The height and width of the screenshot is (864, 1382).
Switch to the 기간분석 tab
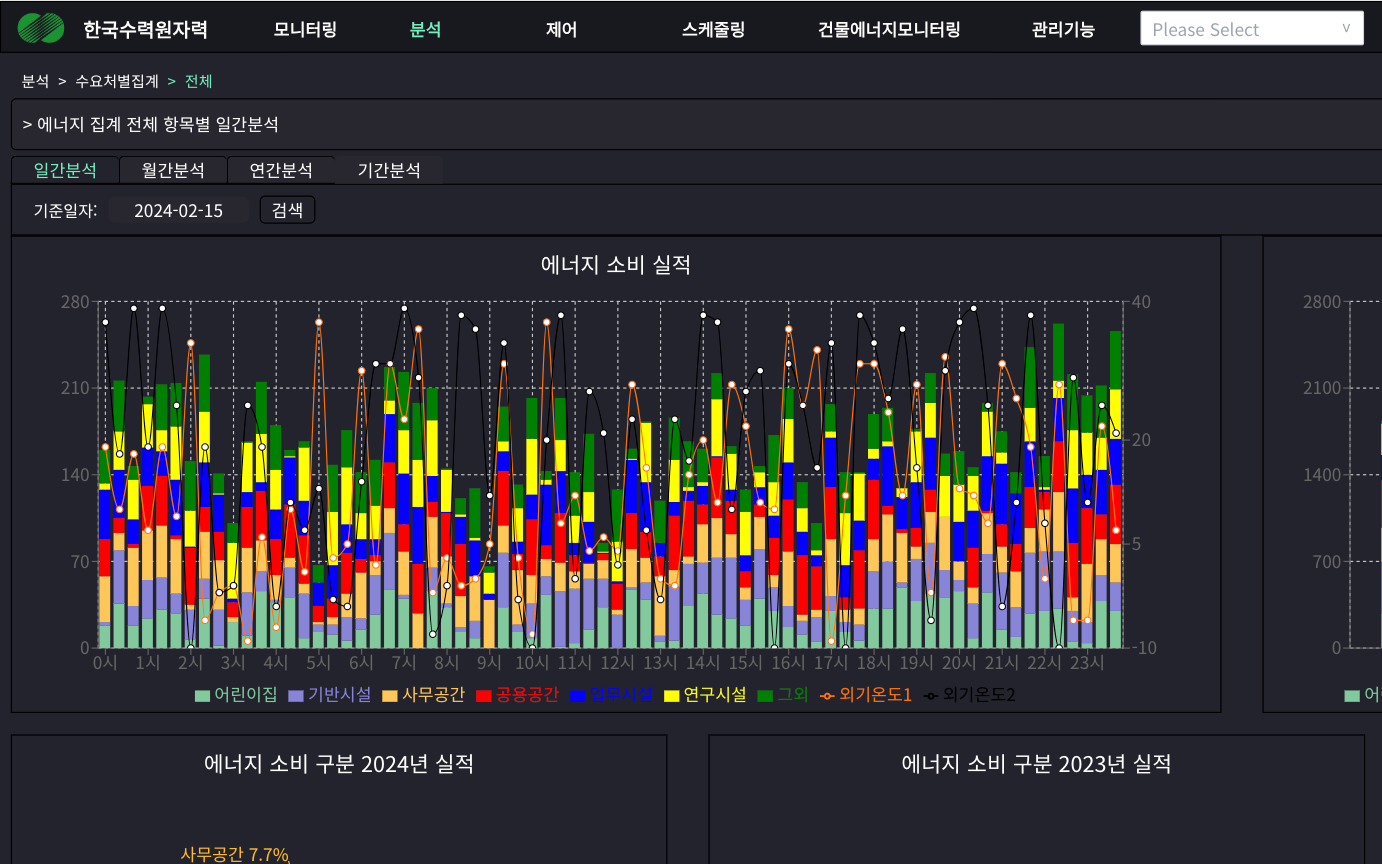[389, 170]
